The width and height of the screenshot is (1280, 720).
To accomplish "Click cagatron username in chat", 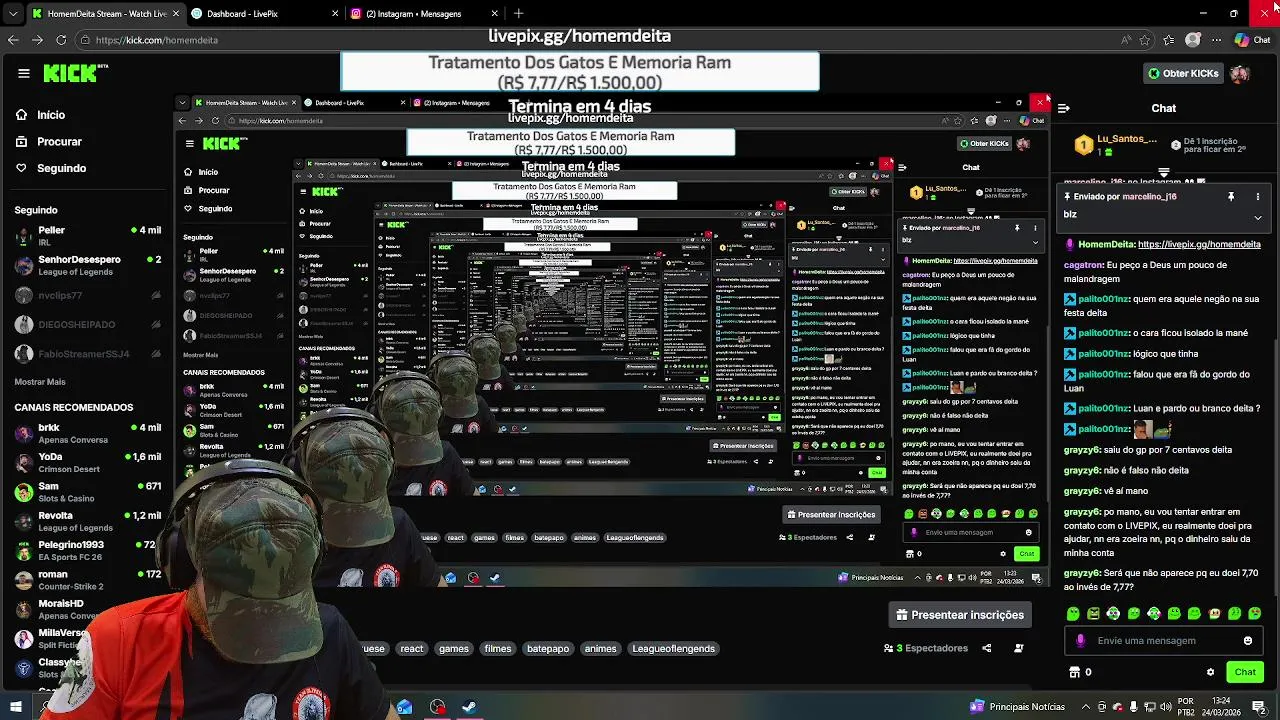I will [1083, 265].
